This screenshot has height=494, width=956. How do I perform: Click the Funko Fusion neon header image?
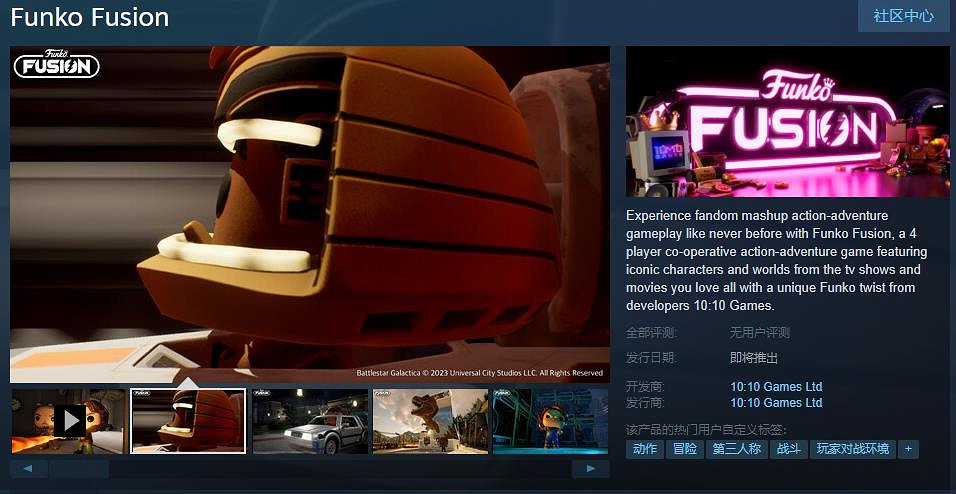(787, 121)
